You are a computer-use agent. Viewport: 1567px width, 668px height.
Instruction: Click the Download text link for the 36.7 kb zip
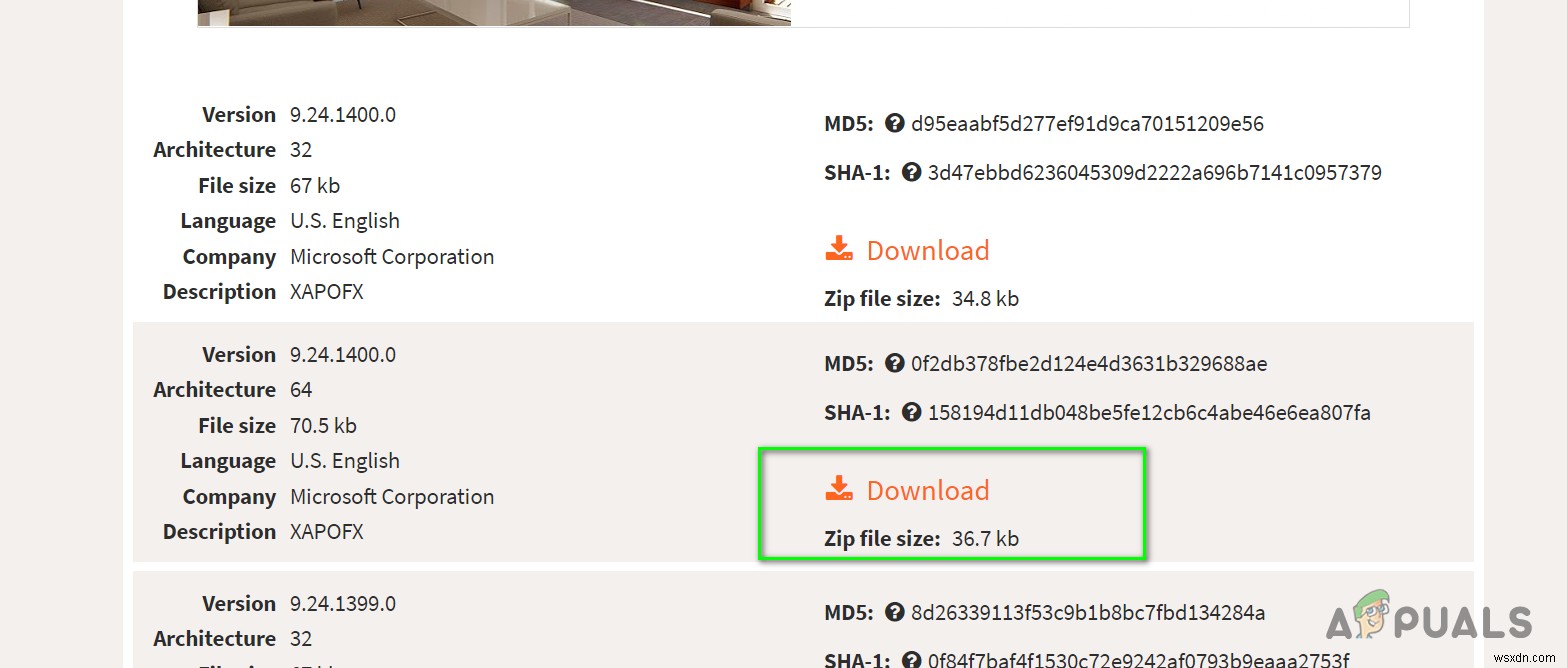coord(927,490)
